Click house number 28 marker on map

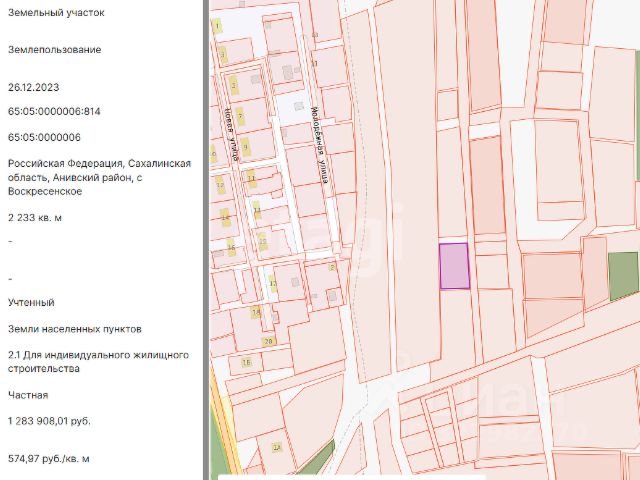tap(268, 341)
